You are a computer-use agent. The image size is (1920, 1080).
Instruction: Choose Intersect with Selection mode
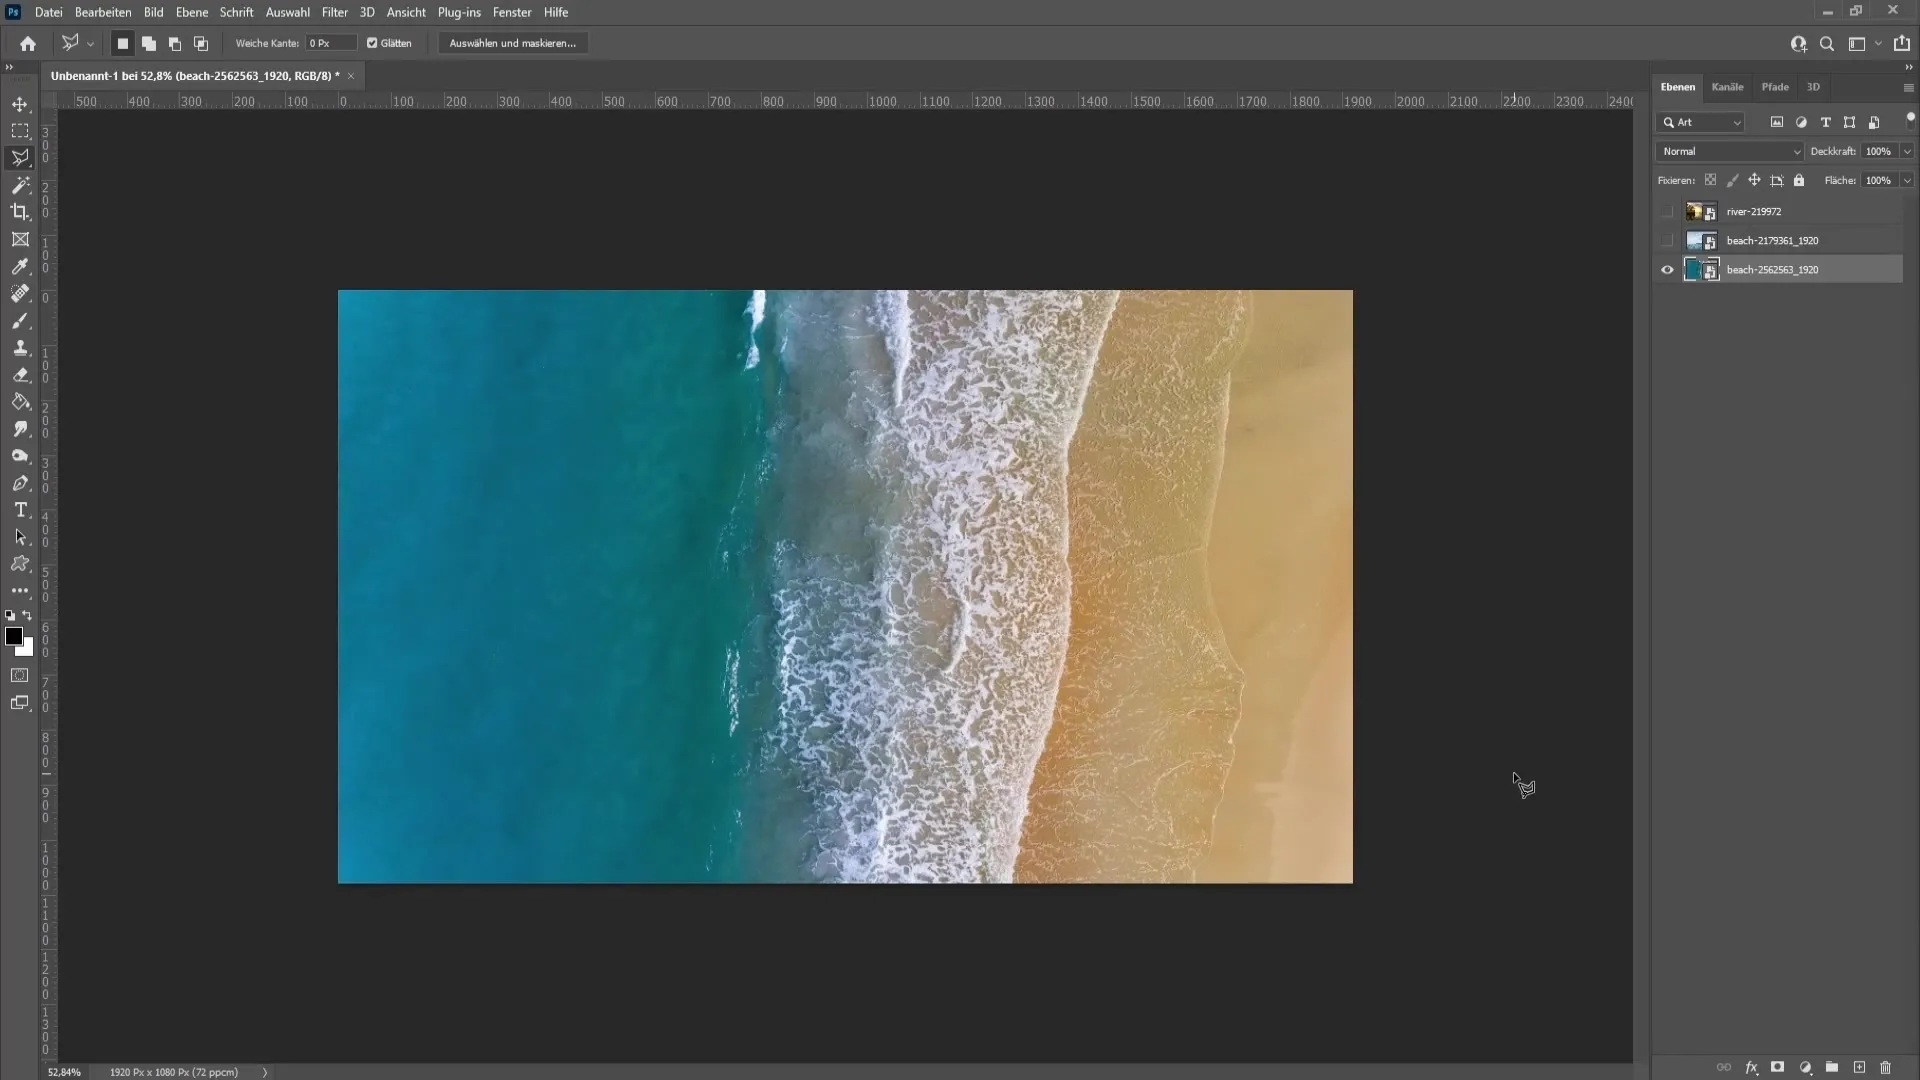(x=201, y=43)
